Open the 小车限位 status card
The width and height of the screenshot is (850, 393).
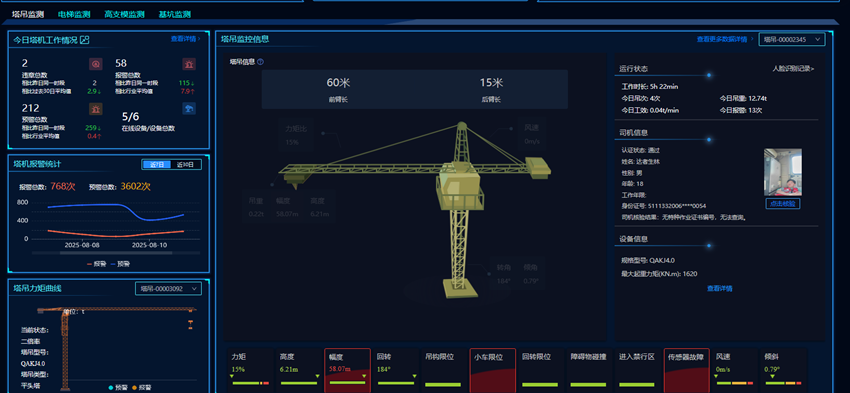(x=492, y=370)
